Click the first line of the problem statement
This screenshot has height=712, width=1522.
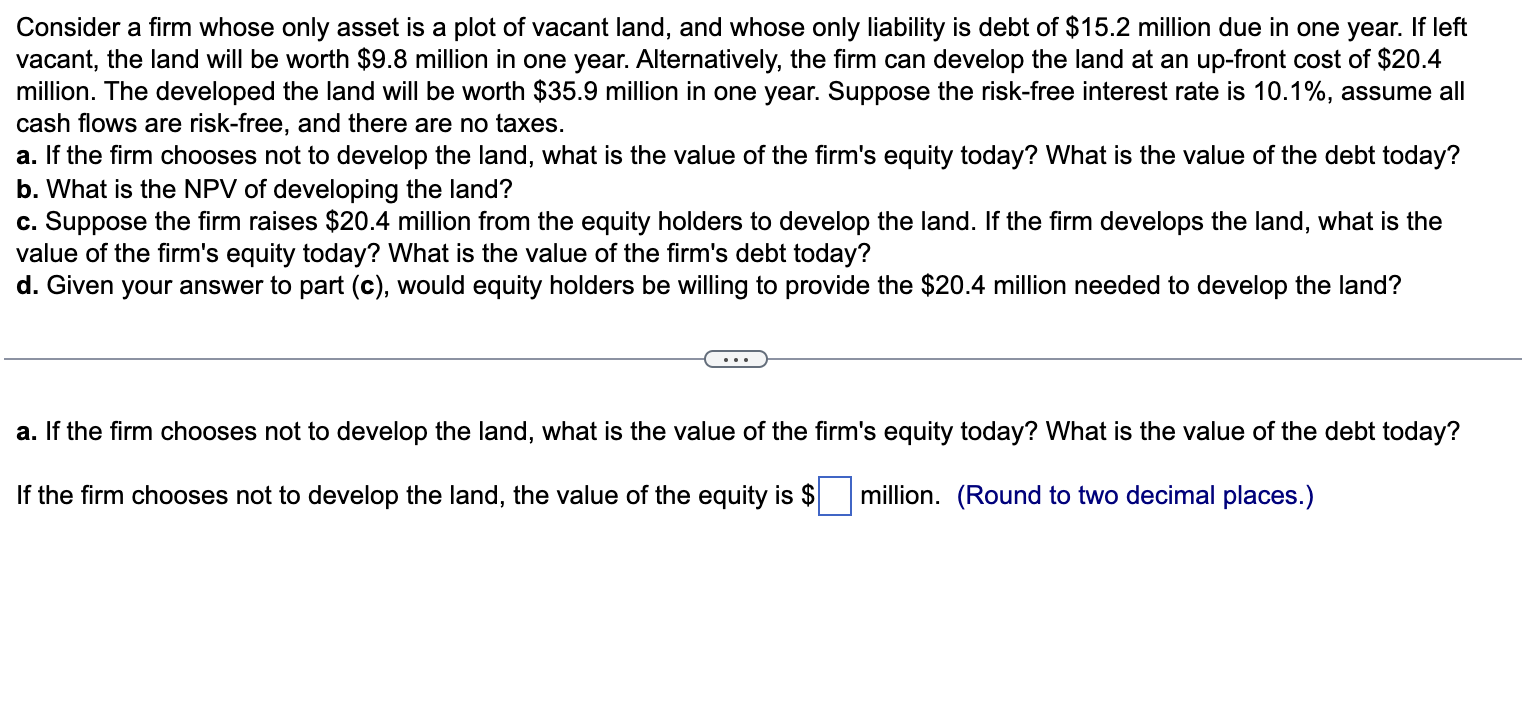600,27
